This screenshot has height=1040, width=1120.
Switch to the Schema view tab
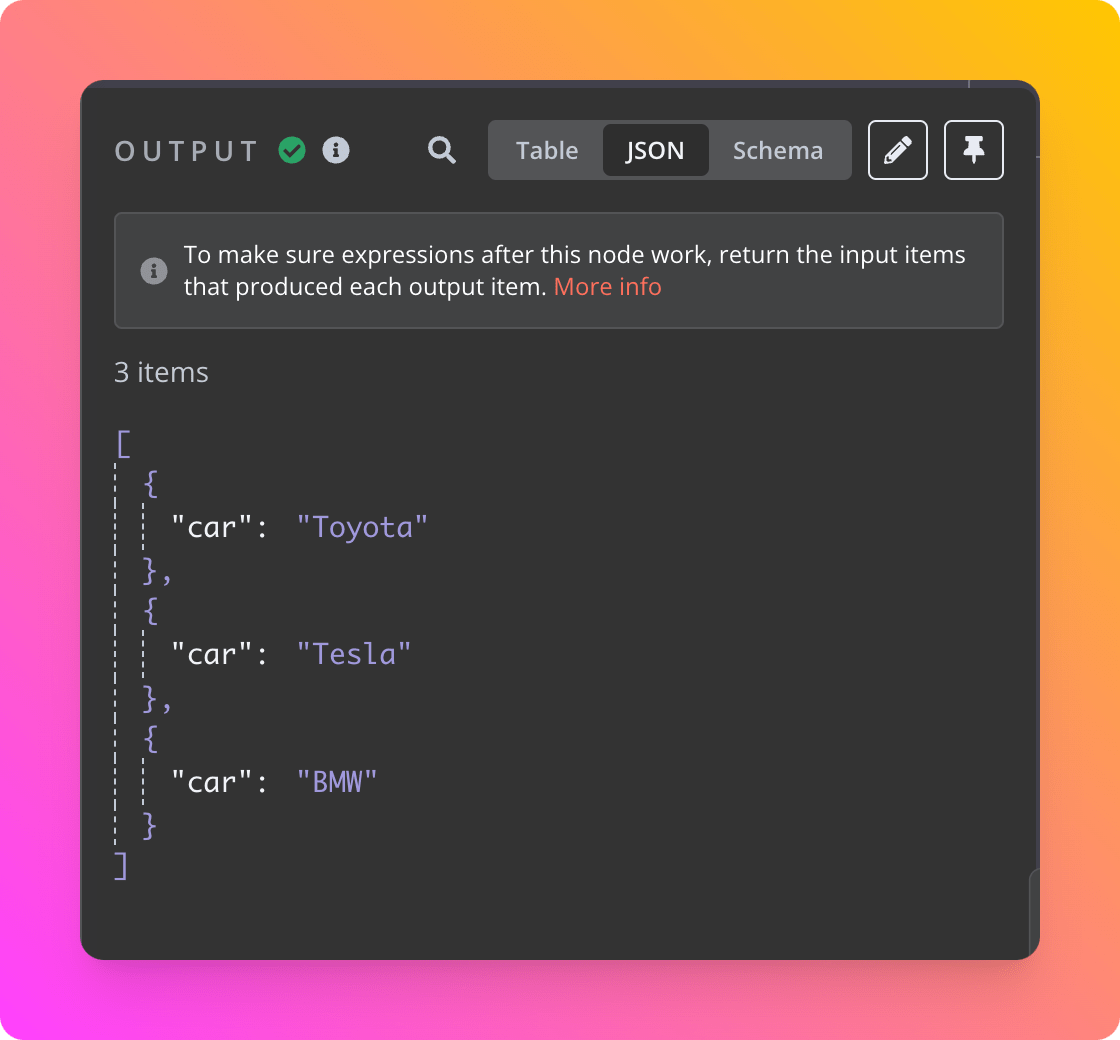coord(778,150)
